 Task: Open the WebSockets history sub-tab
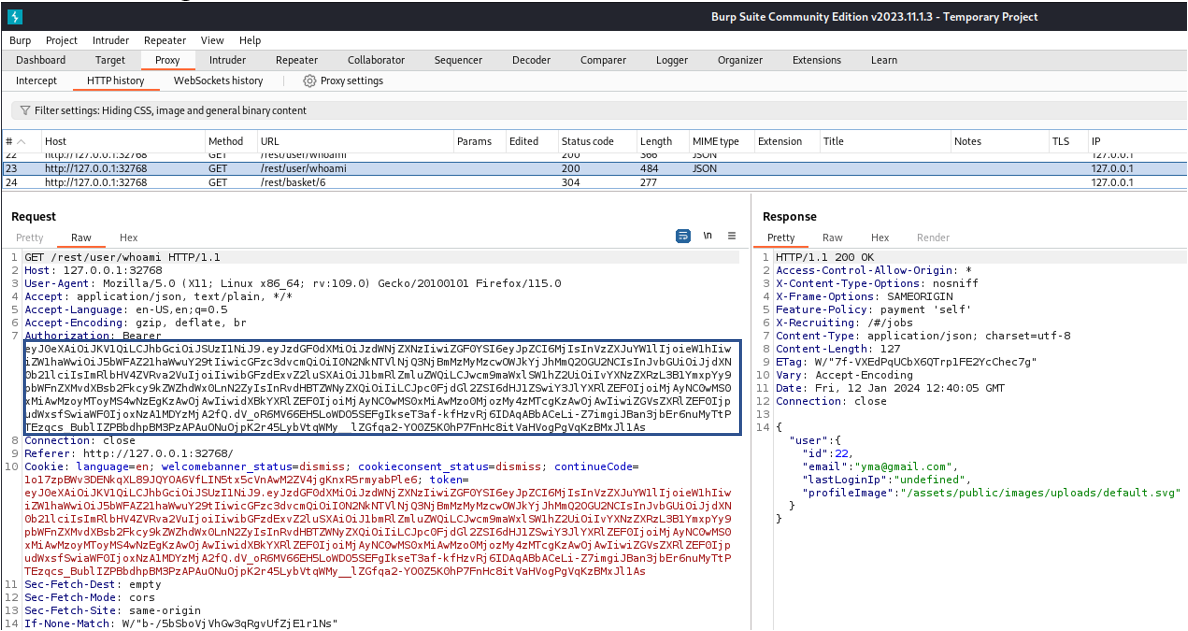click(218, 80)
